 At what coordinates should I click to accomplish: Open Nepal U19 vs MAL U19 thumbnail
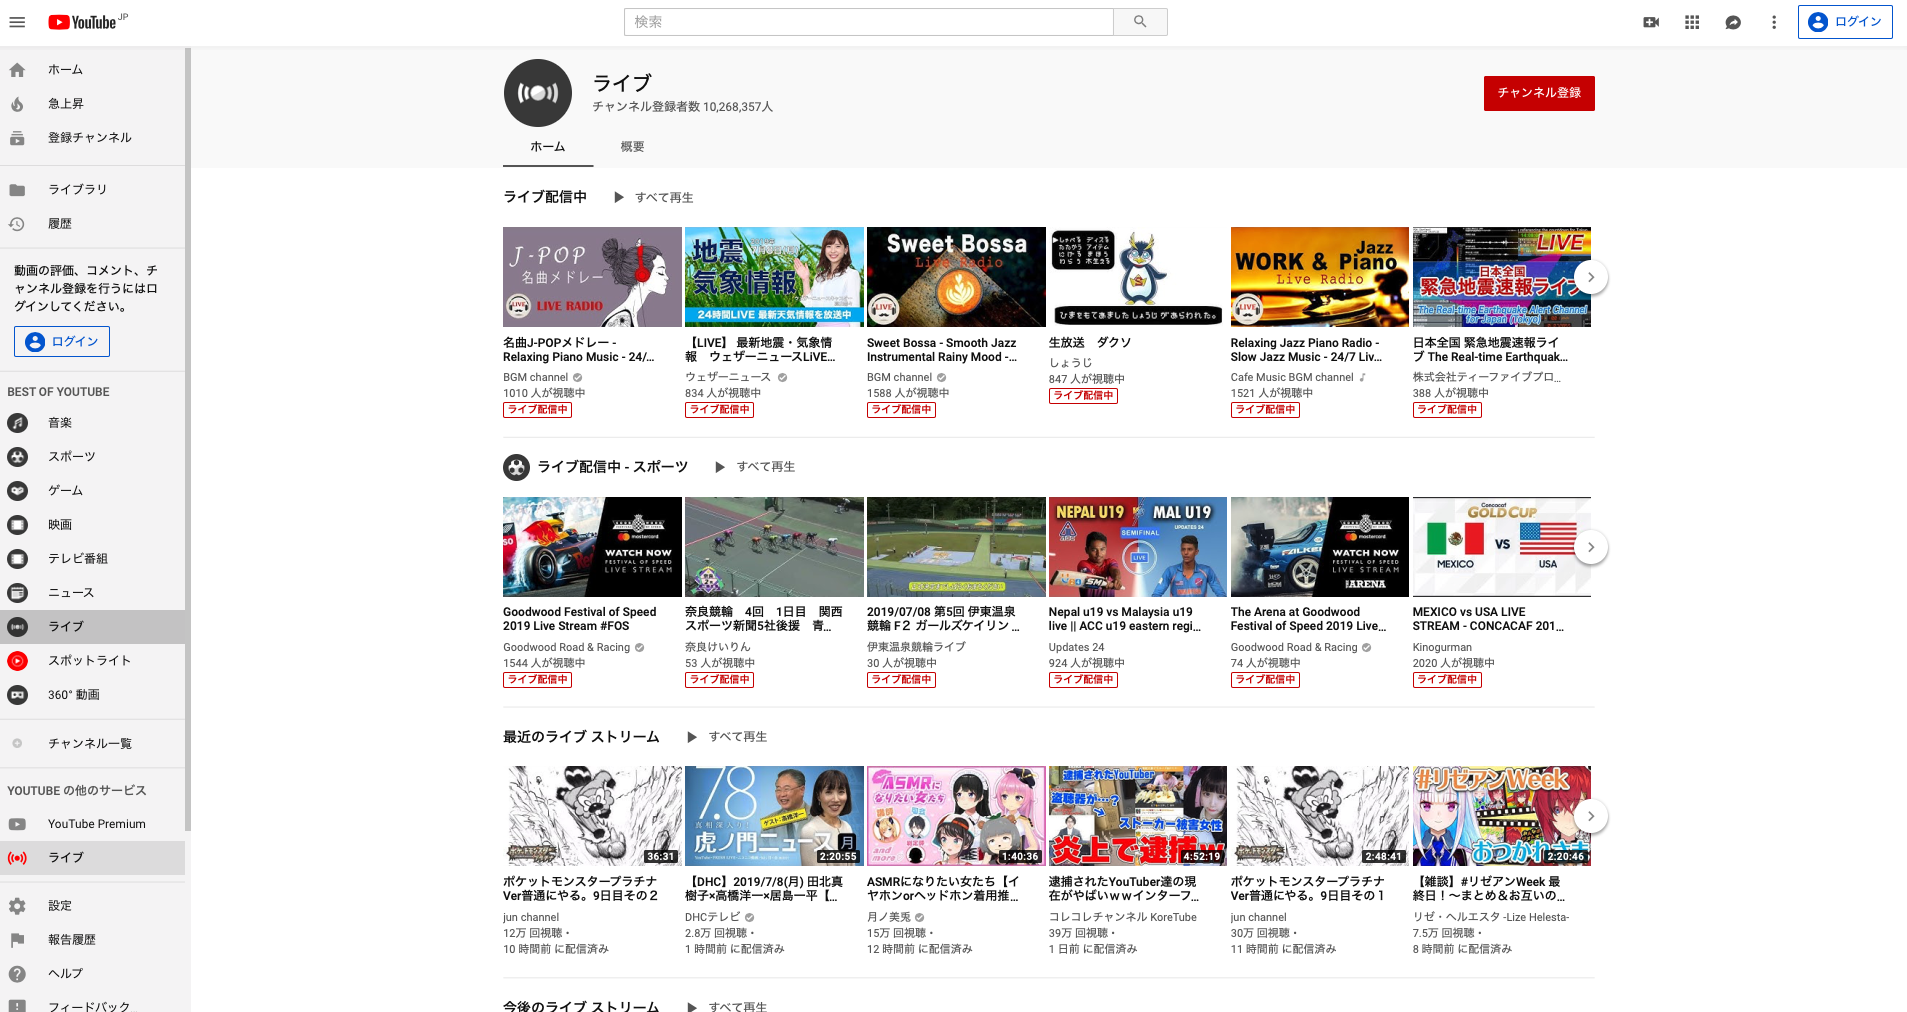[x=1138, y=547]
